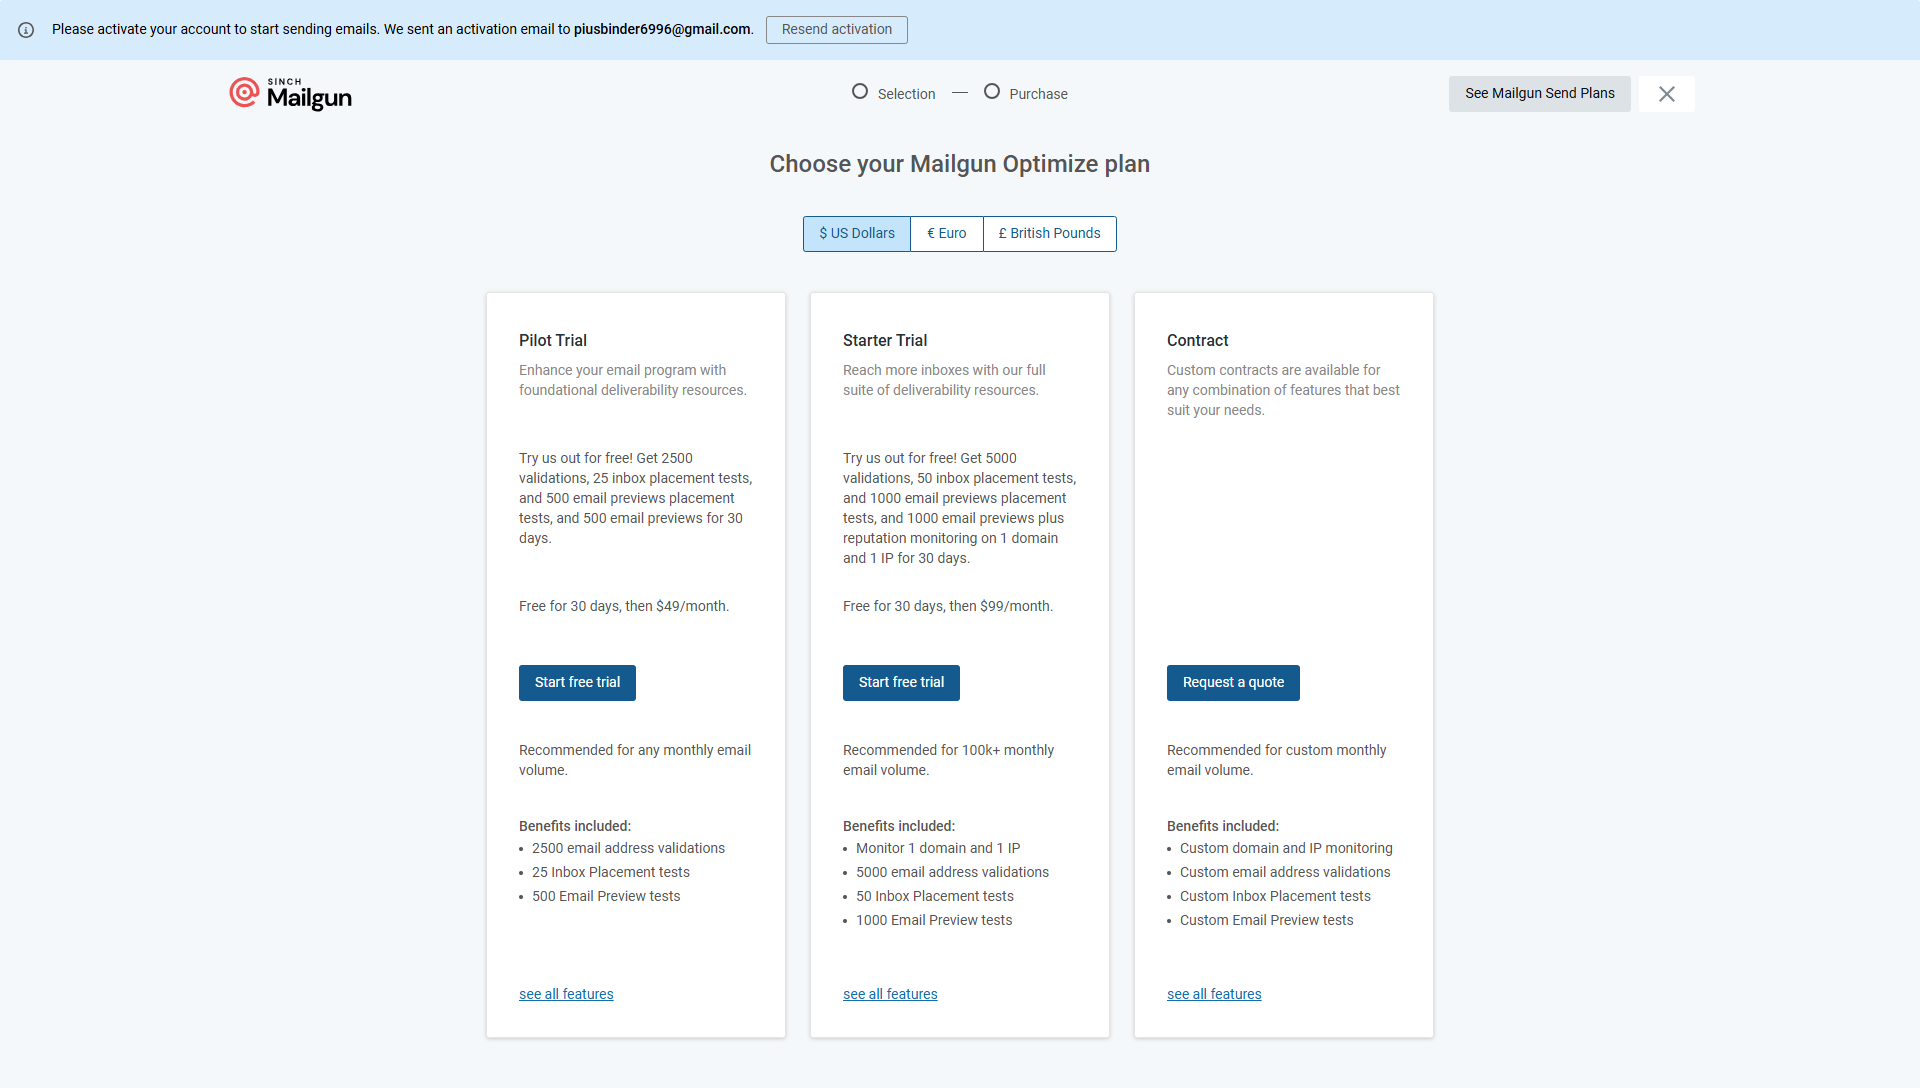
Task: Click 'Monitor 1 domain and 1 IP' benefit
Action: (x=938, y=849)
